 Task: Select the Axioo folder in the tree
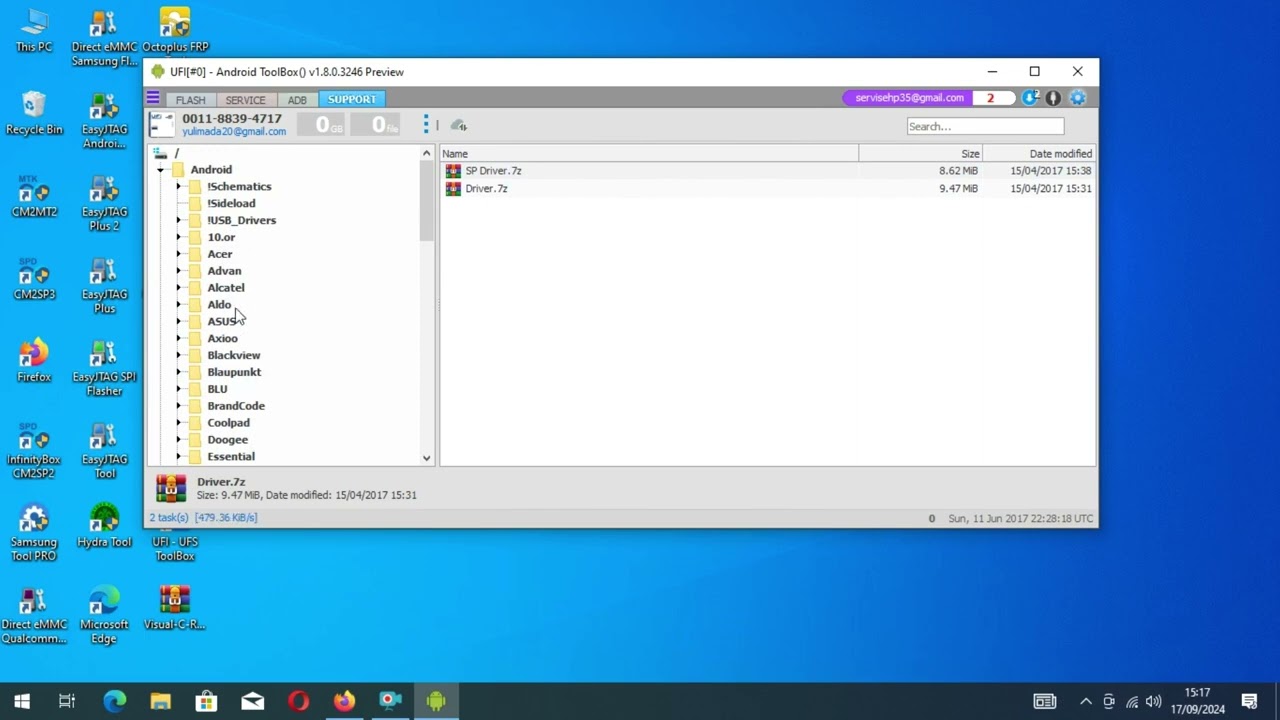(x=222, y=339)
